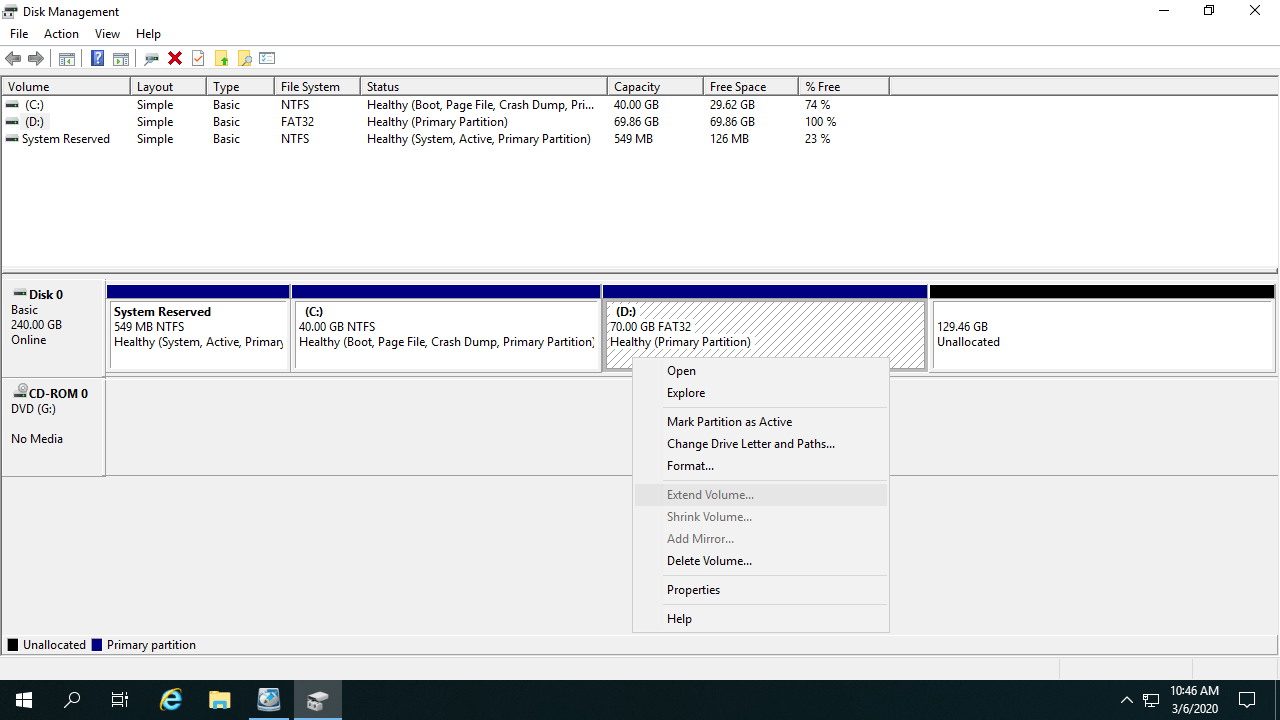Click the blue Help question mark icon
1280x720 pixels.
click(97, 58)
